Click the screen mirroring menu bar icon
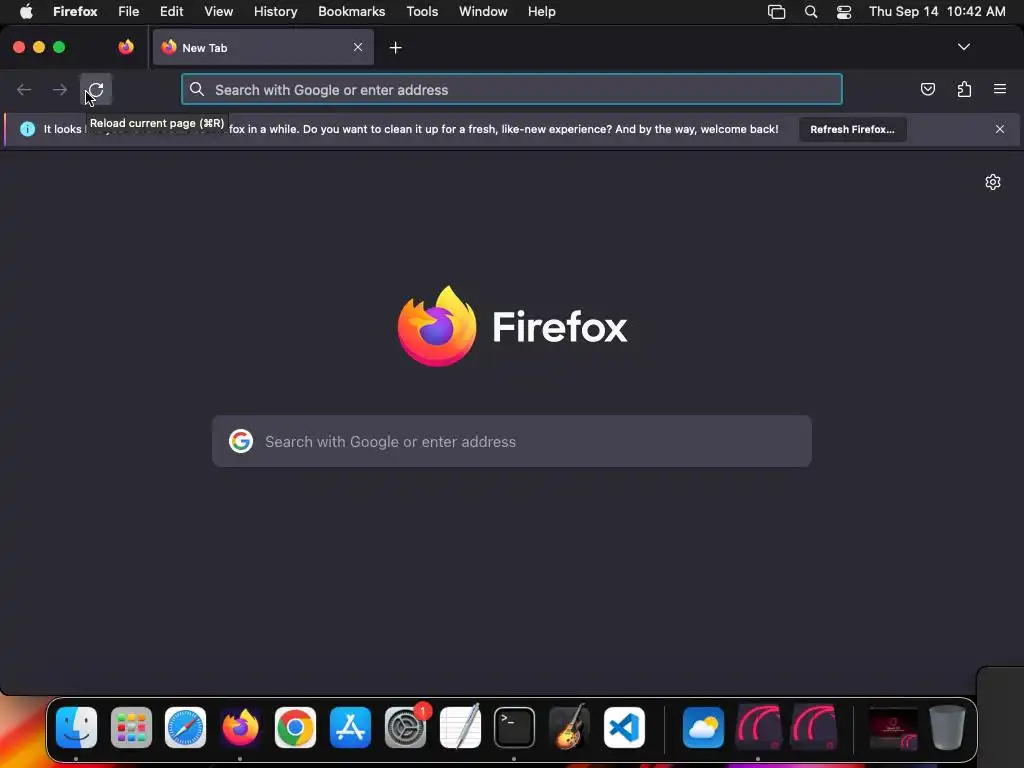 tap(776, 12)
